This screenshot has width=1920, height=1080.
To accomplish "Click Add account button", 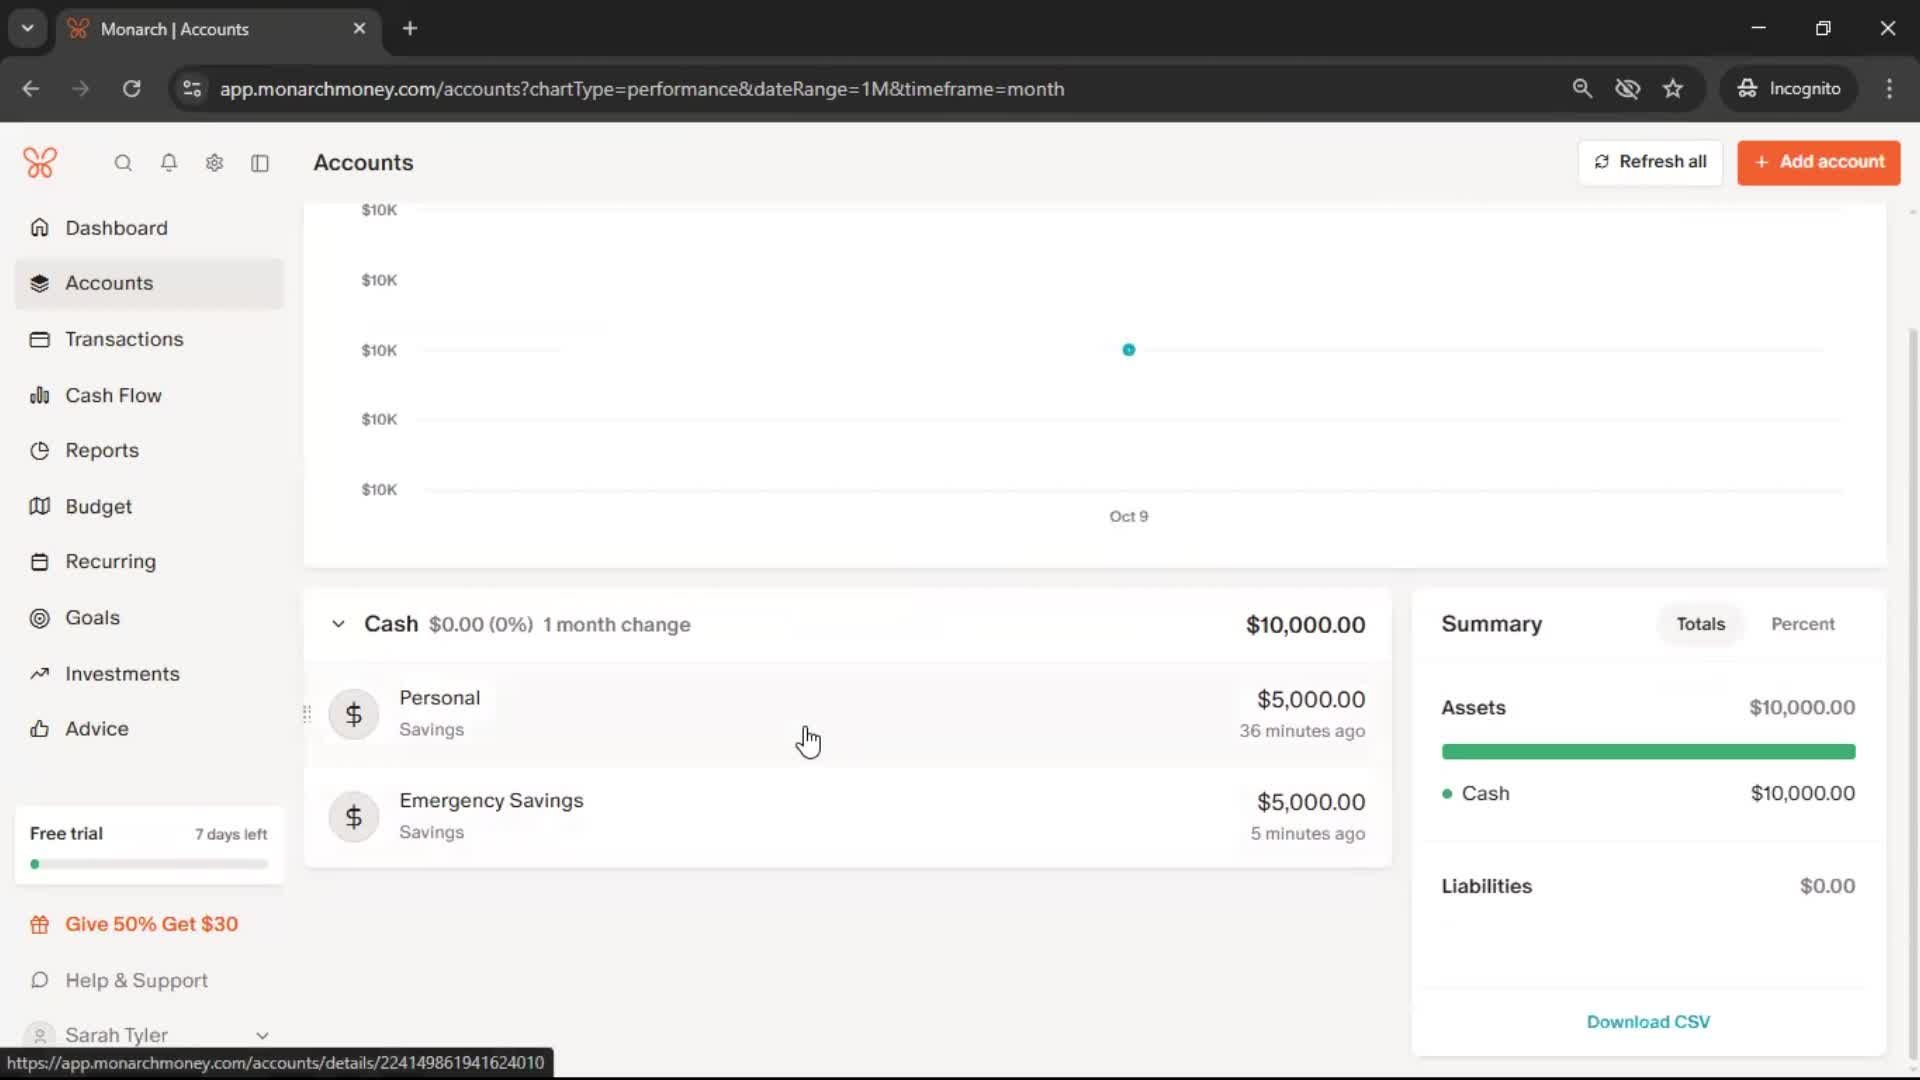I will point(1818,162).
